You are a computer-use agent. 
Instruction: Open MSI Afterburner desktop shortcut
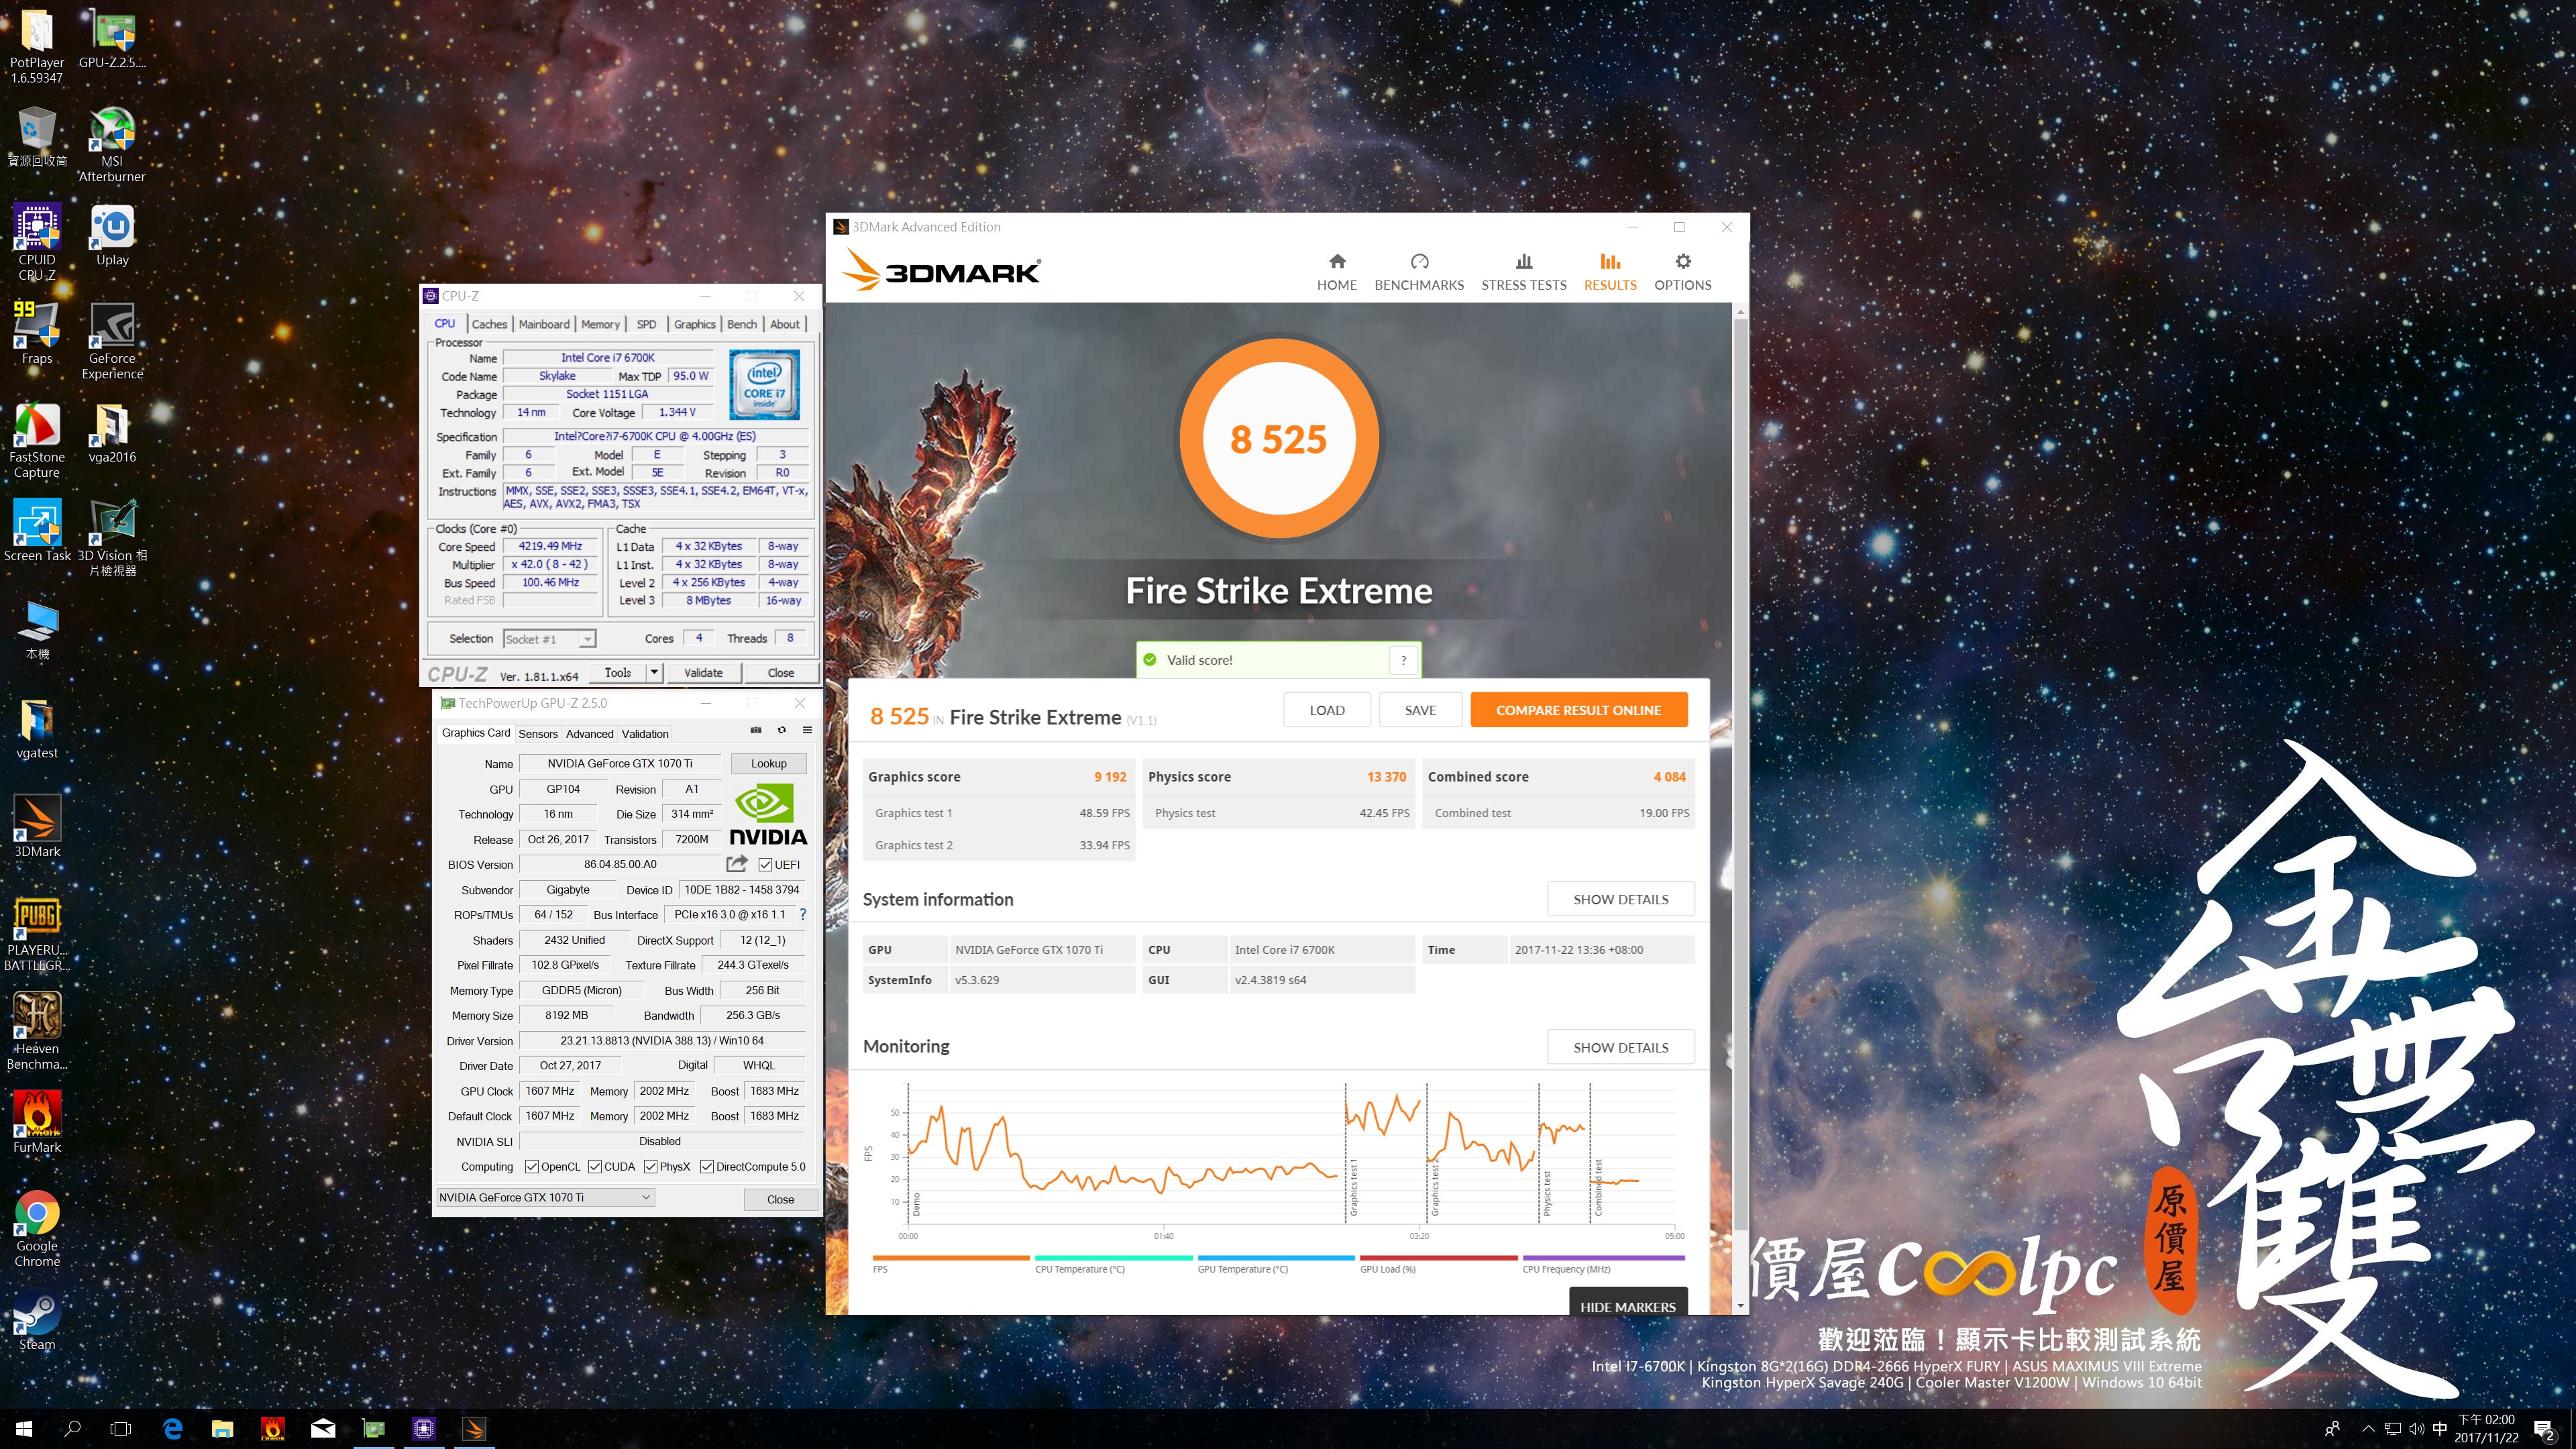[x=112, y=144]
